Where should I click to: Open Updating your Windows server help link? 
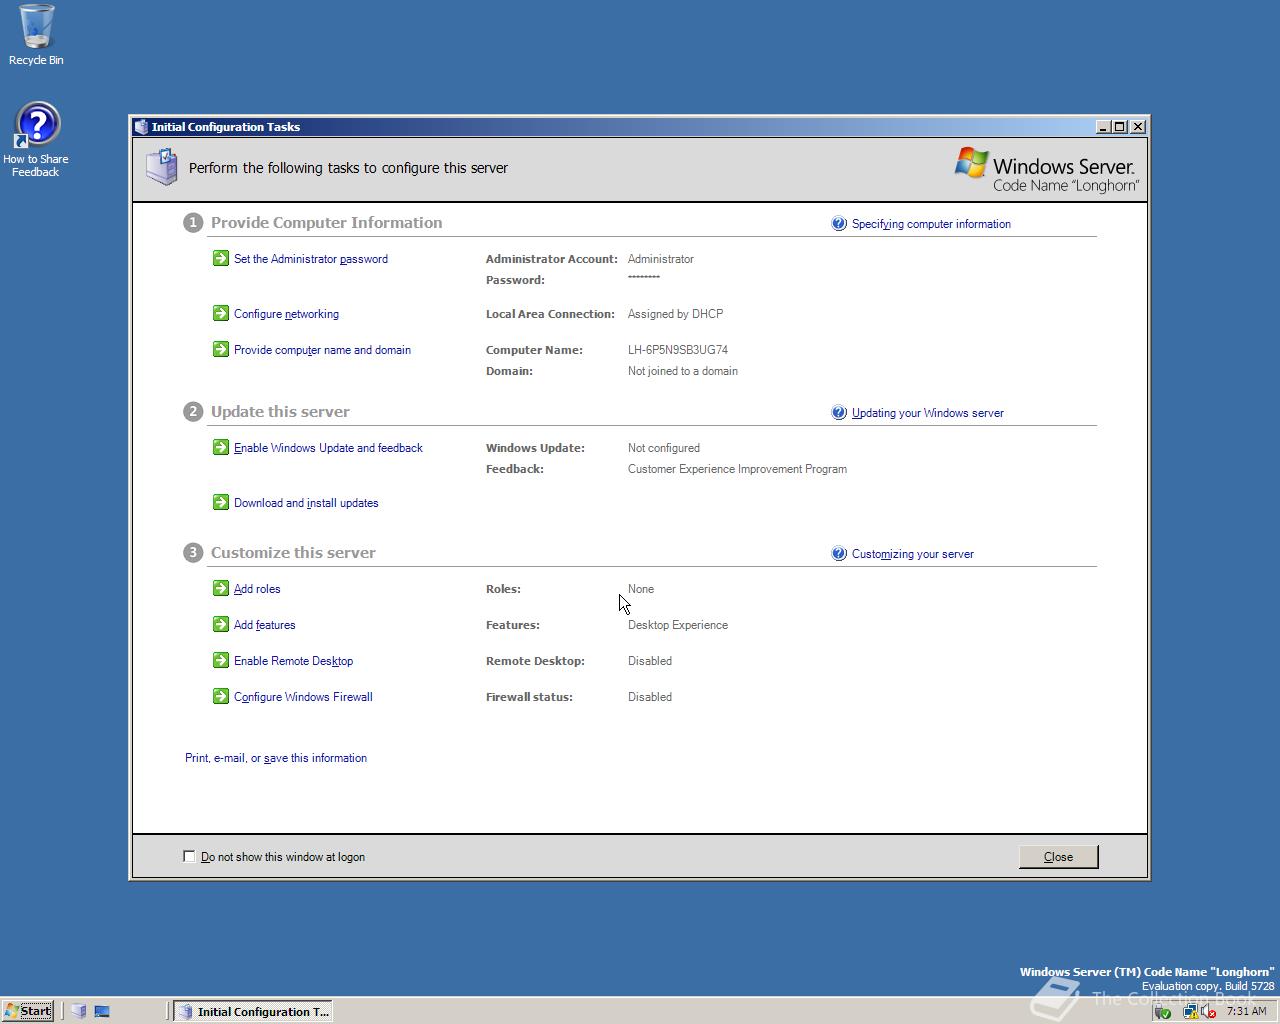(927, 413)
